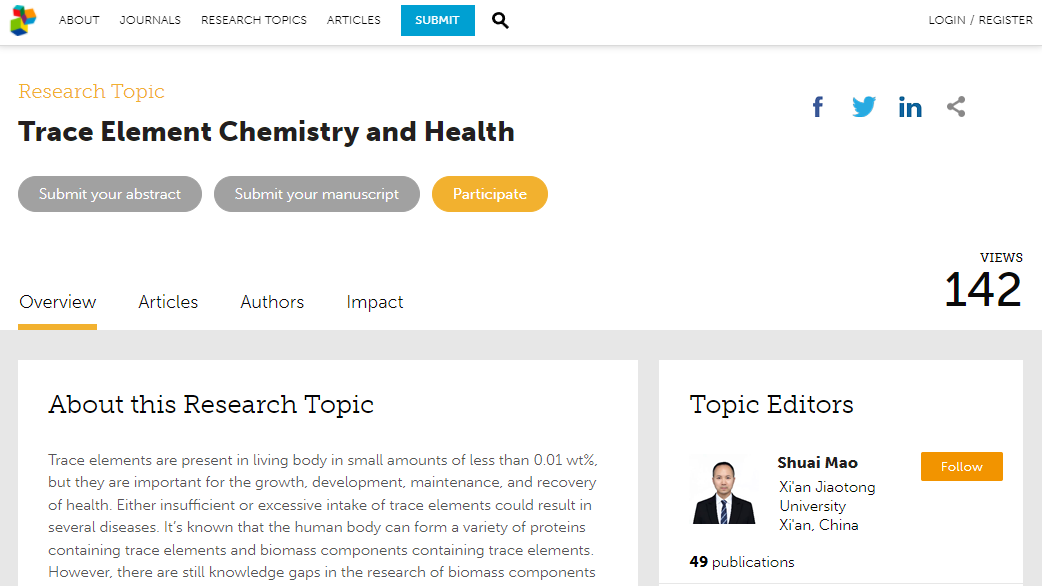This screenshot has height=586, width=1042.
Task: Click the blue Submit button
Action: click(x=437, y=20)
